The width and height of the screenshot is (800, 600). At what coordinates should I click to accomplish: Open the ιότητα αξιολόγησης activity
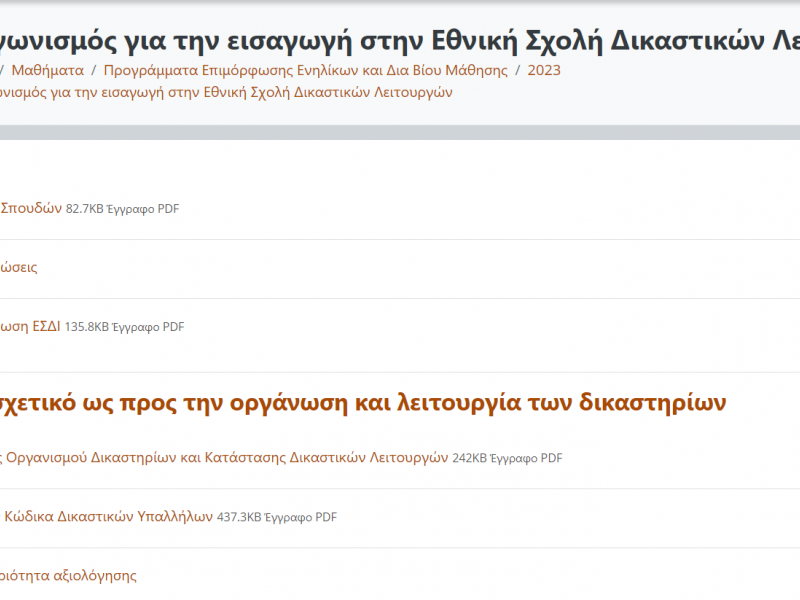coord(70,574)
